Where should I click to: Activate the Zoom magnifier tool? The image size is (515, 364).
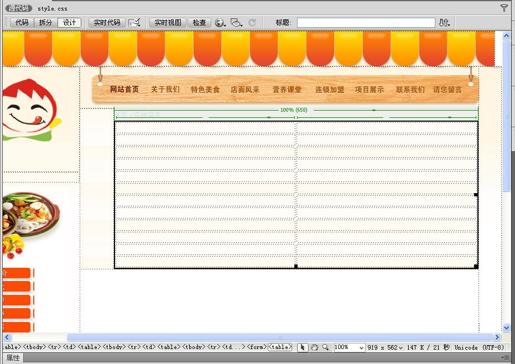(x=326, y=347)
